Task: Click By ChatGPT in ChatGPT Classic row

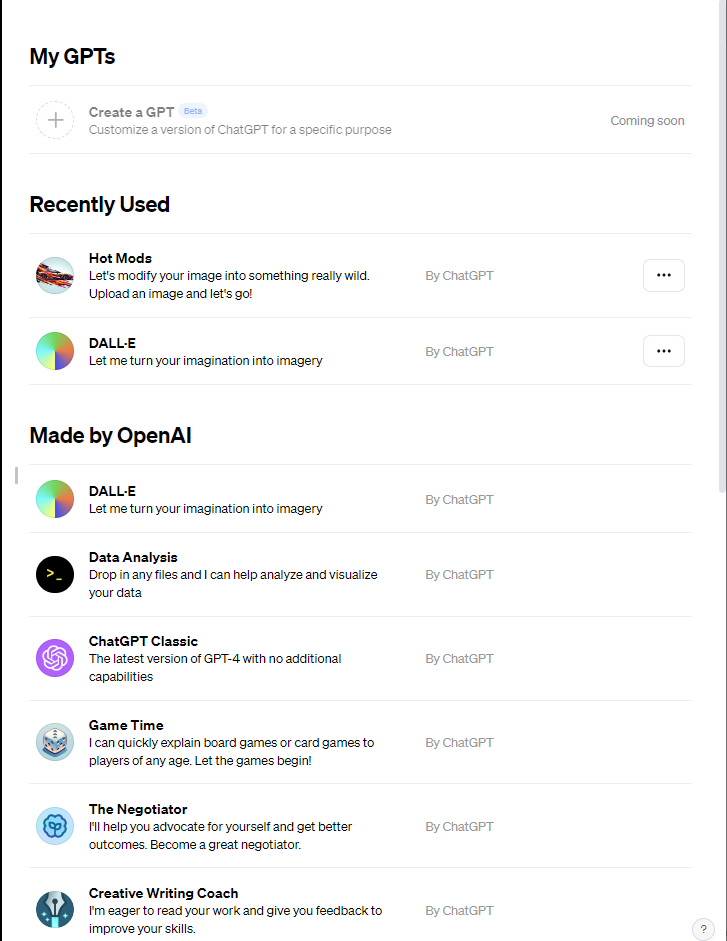Action: coord(459,658)
